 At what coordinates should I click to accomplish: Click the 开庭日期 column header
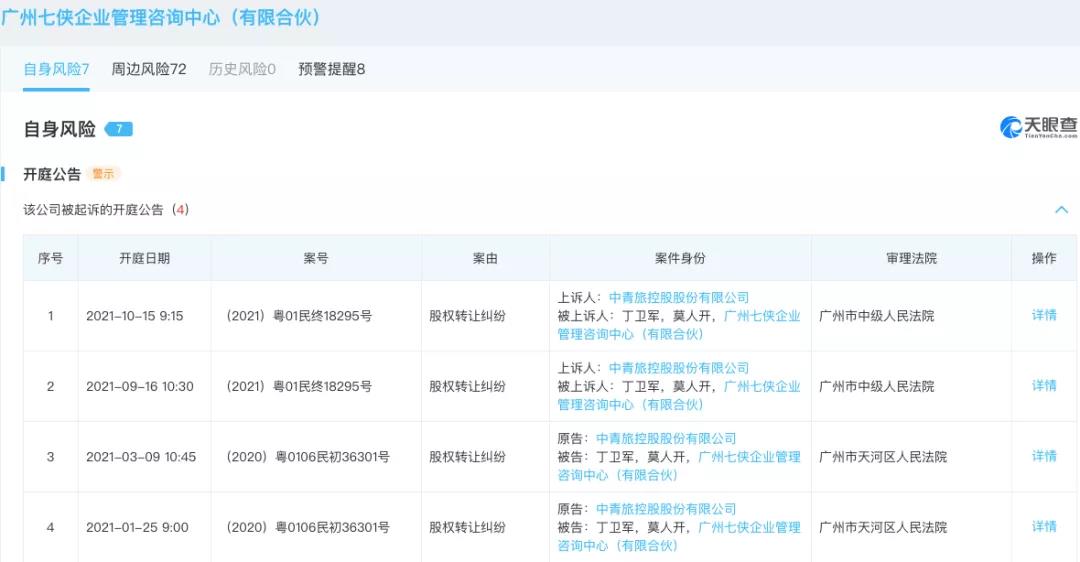(144, 258)
